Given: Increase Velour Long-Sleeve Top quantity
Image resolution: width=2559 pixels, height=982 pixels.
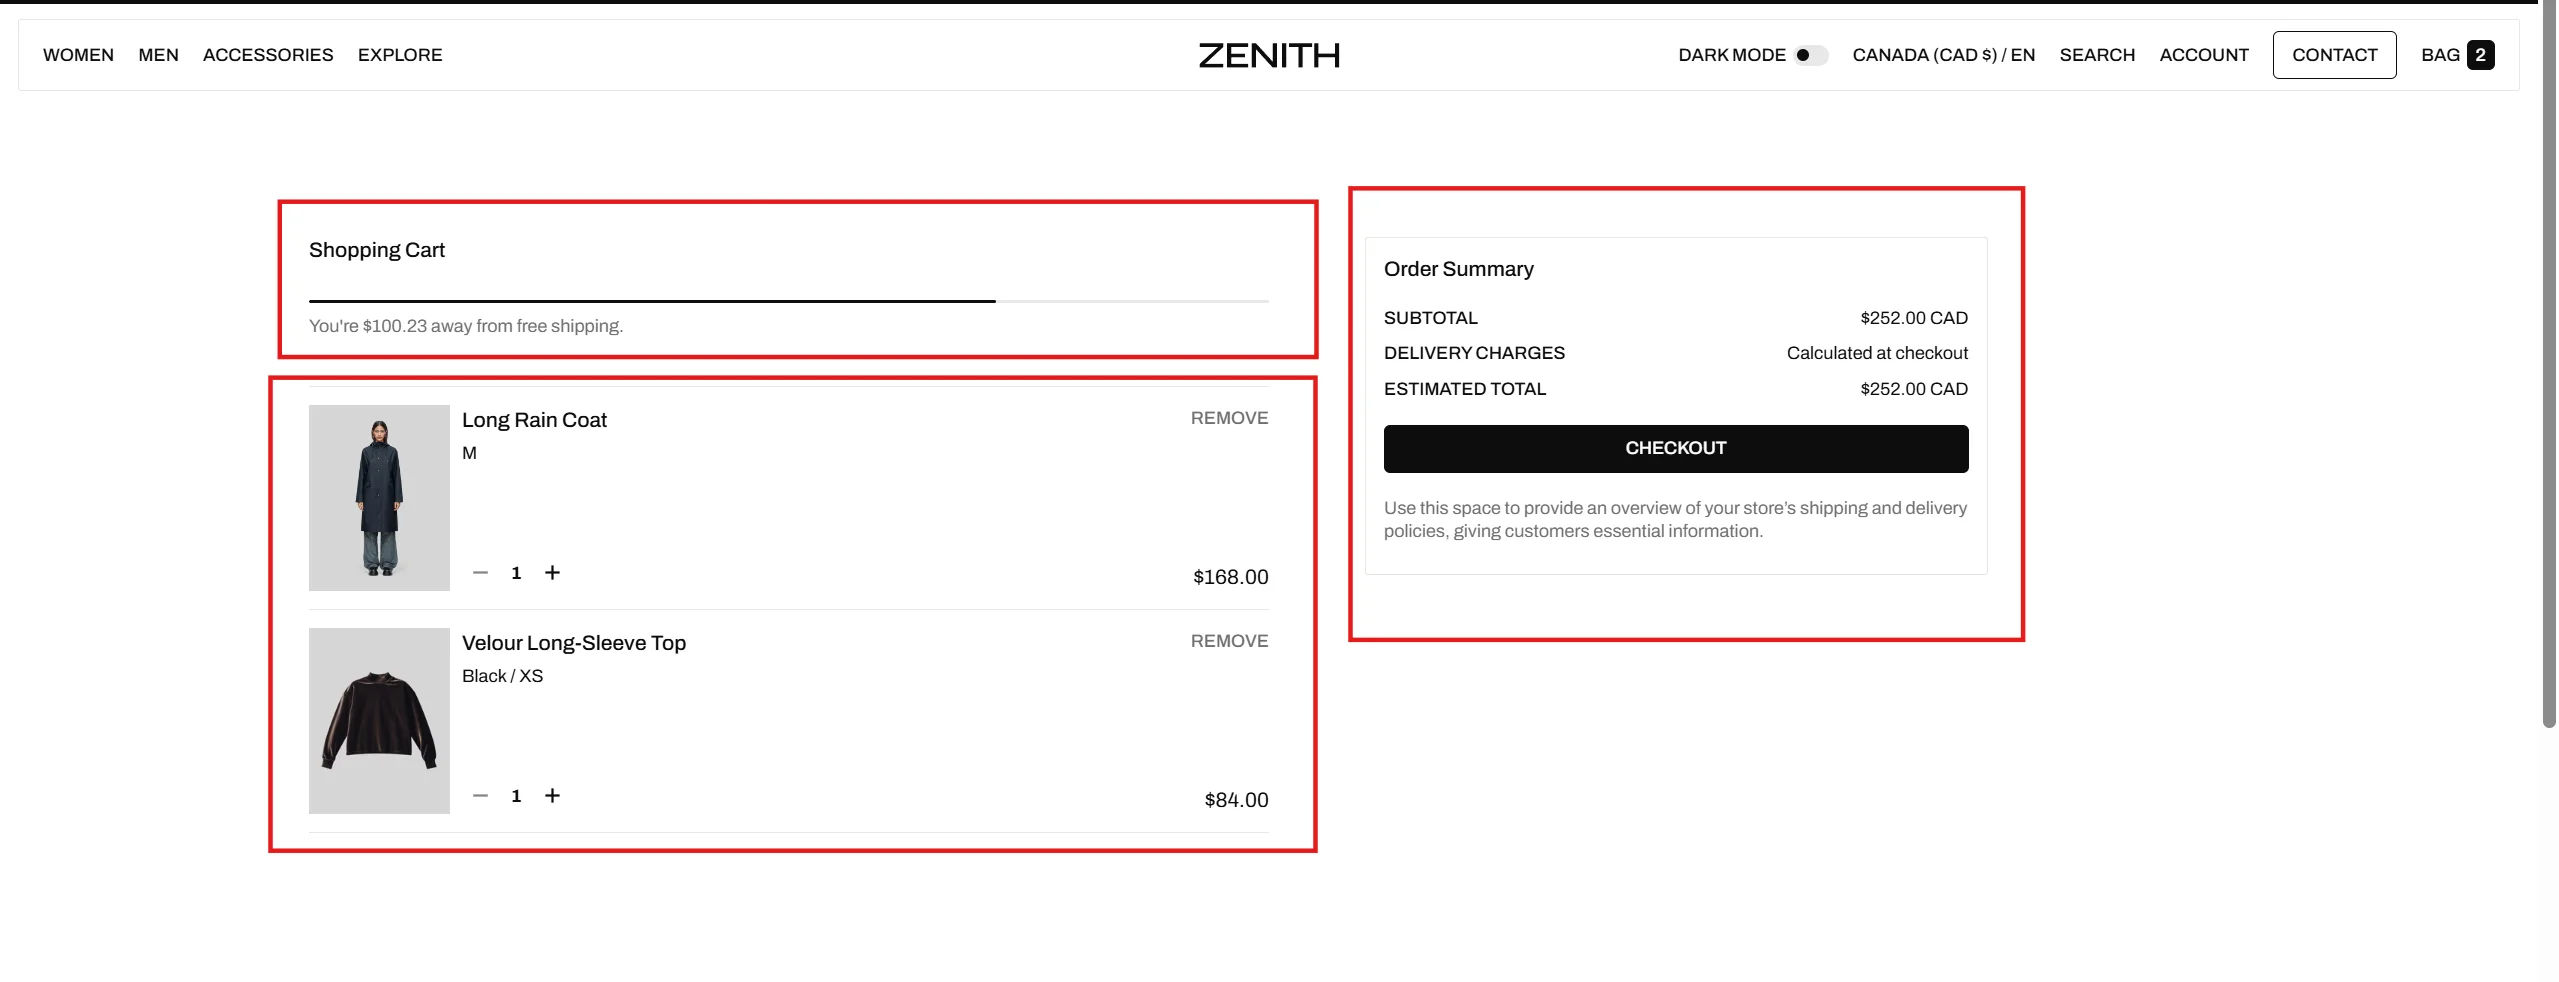Looking at the screenshot, I should tap(552, 796).
